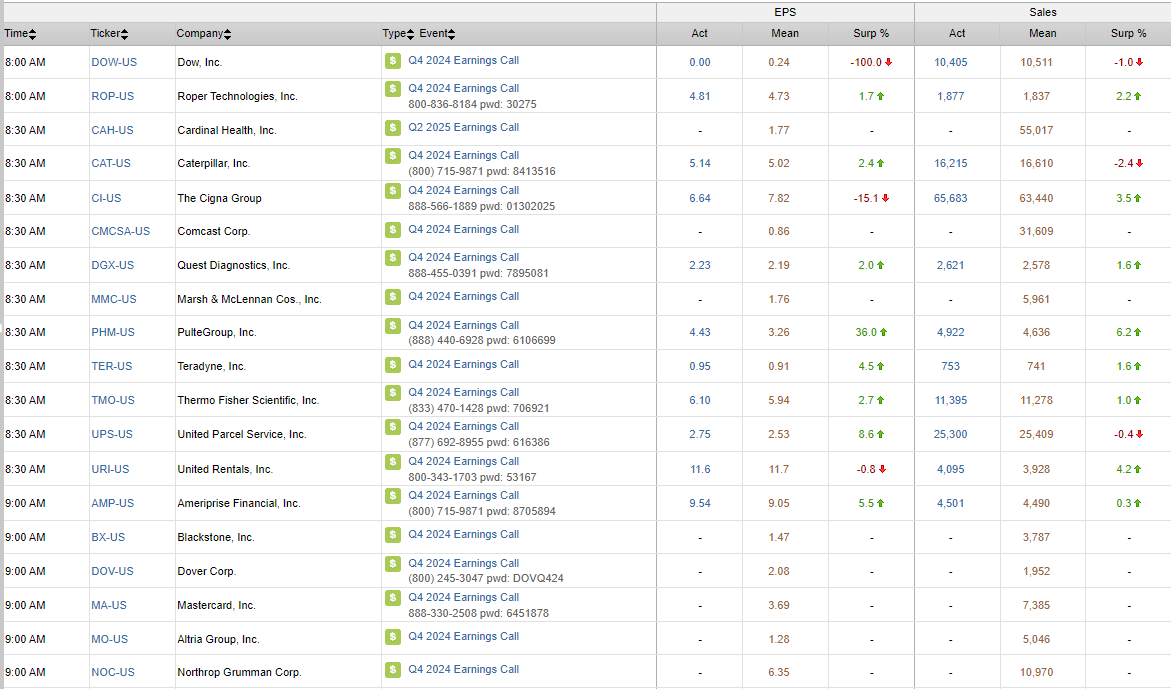Click the earnings icon in Dow, Inc. row
1171x689 pixels.
[x=393, y=61]
